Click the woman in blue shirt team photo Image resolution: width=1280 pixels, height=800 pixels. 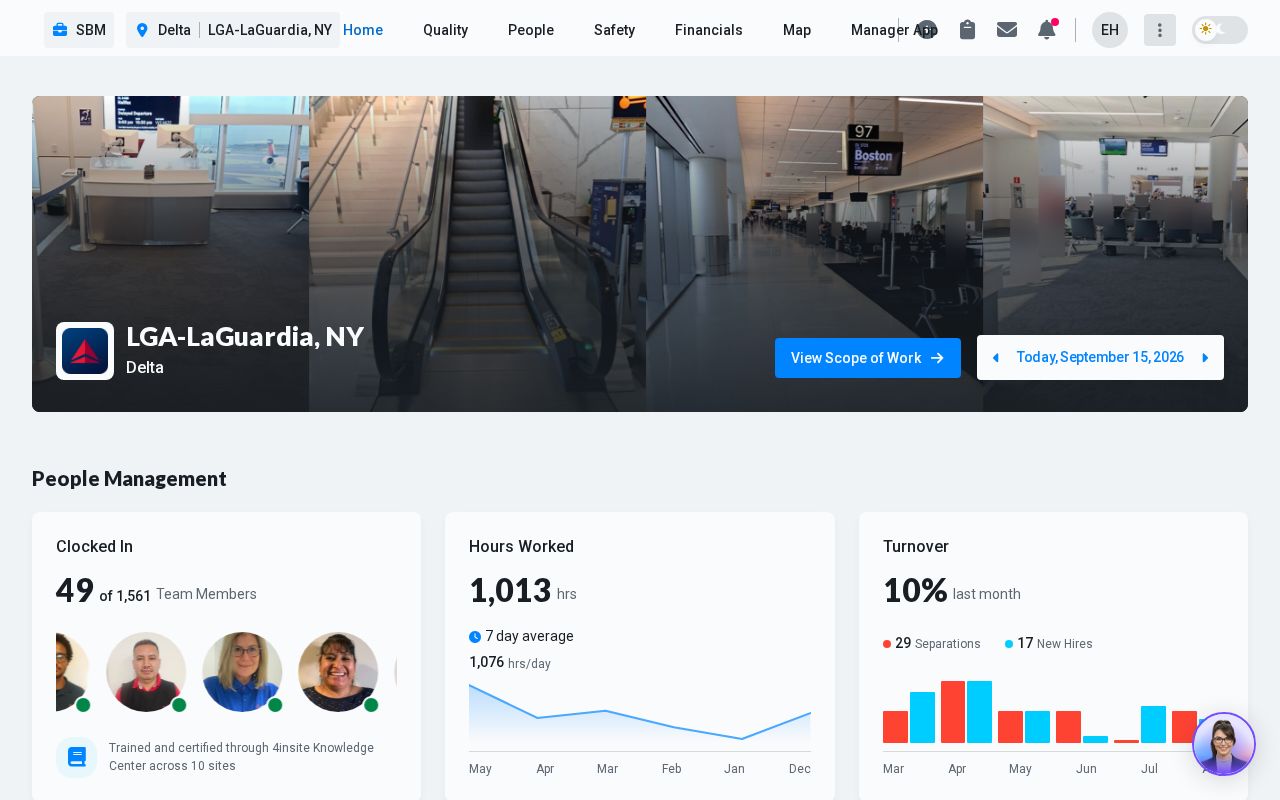point(242,672)
